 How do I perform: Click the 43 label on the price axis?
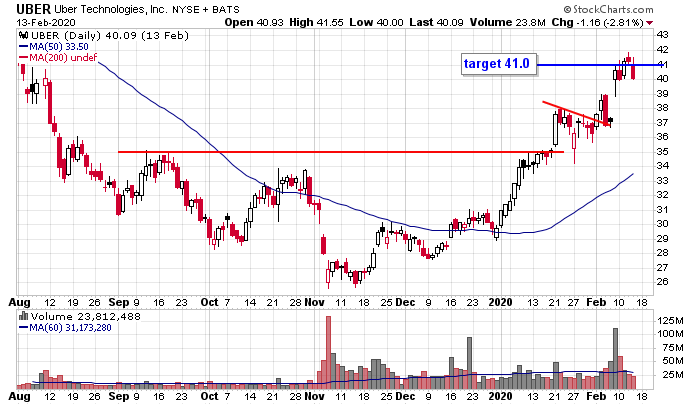[662, 35]
